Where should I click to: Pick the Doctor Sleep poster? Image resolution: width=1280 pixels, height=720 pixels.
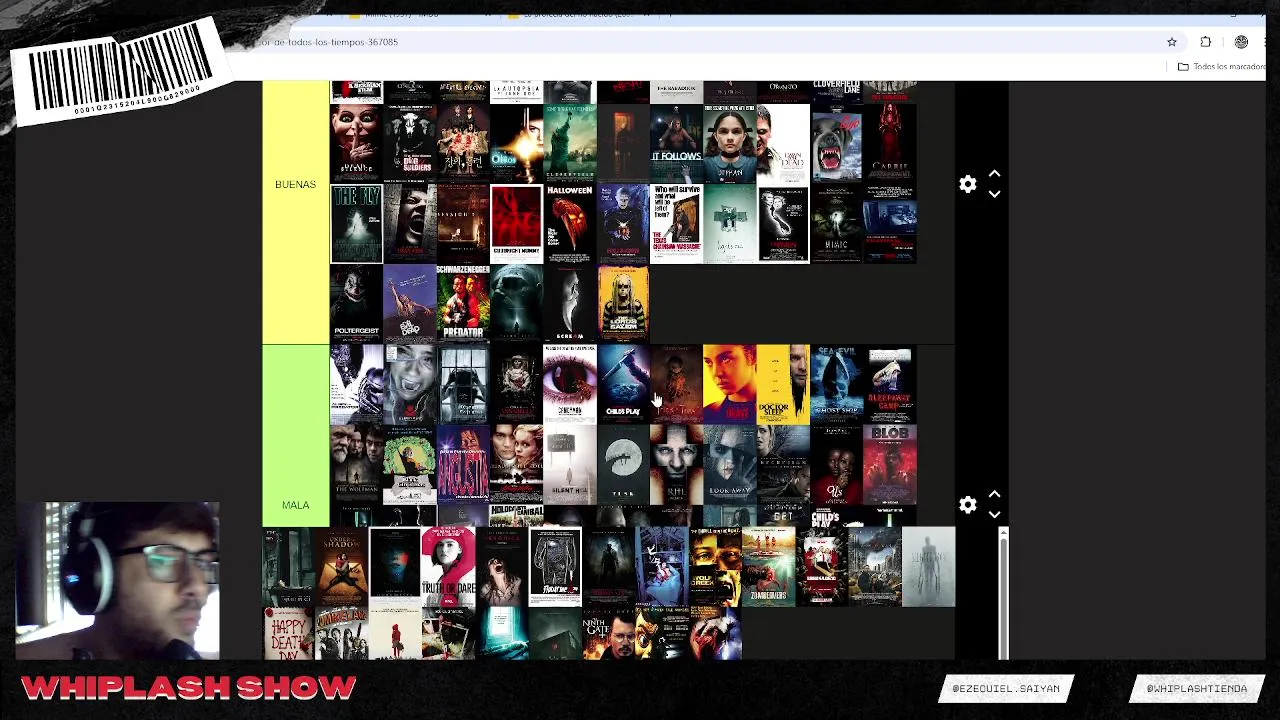coord(782,384)
